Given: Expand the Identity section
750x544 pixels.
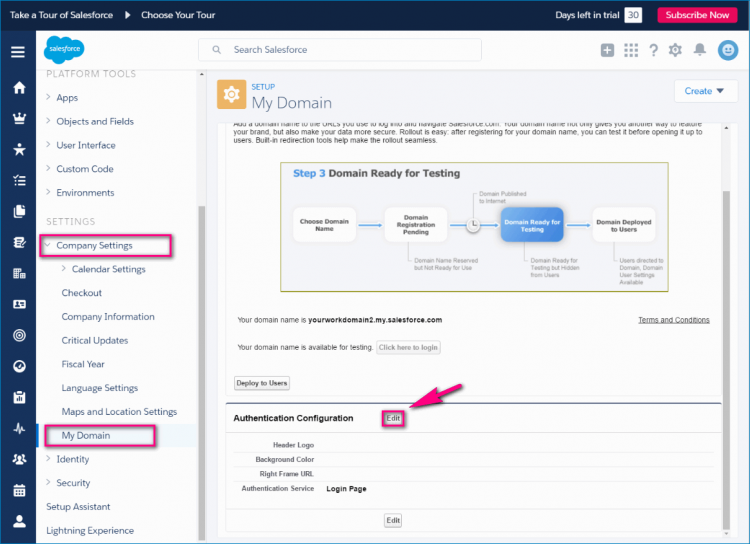Looking at the screenshot, I should [48, 459].
